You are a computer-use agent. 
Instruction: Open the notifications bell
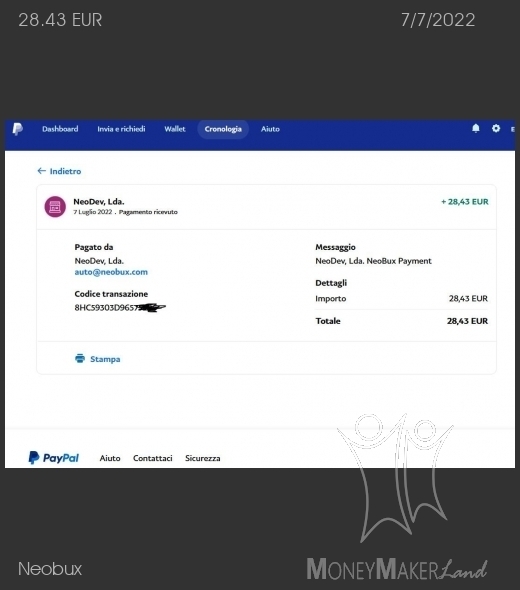[x=476, y=129]
